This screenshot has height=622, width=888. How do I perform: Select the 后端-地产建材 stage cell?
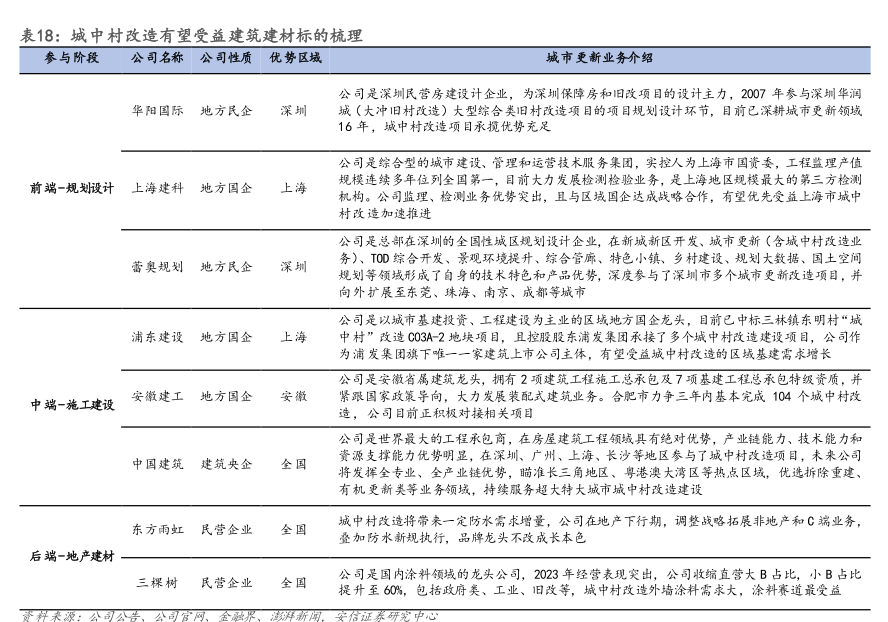[72, 555]
